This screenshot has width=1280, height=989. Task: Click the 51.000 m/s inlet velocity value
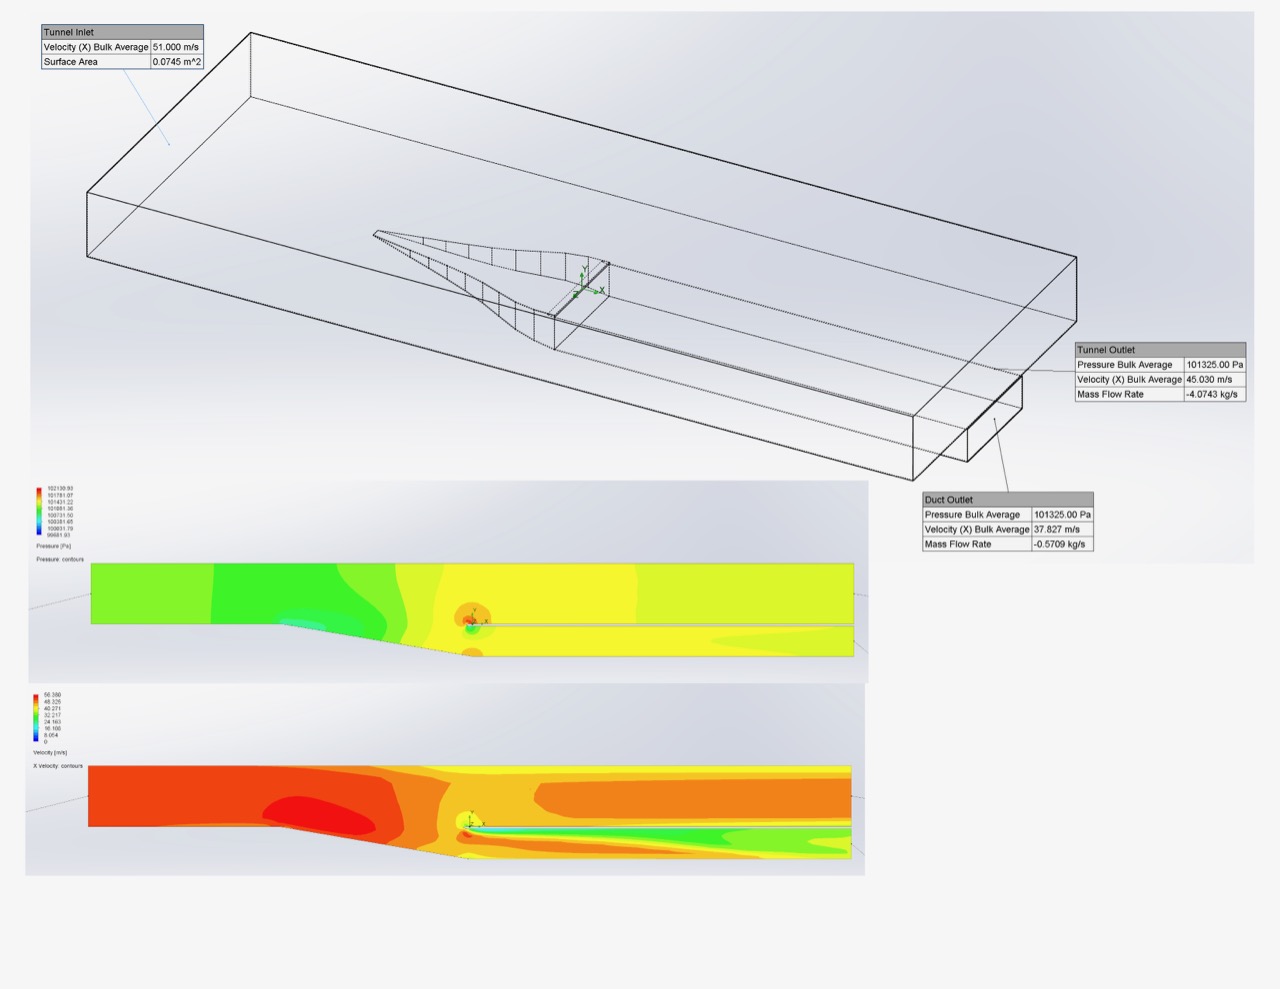(176, 47)
